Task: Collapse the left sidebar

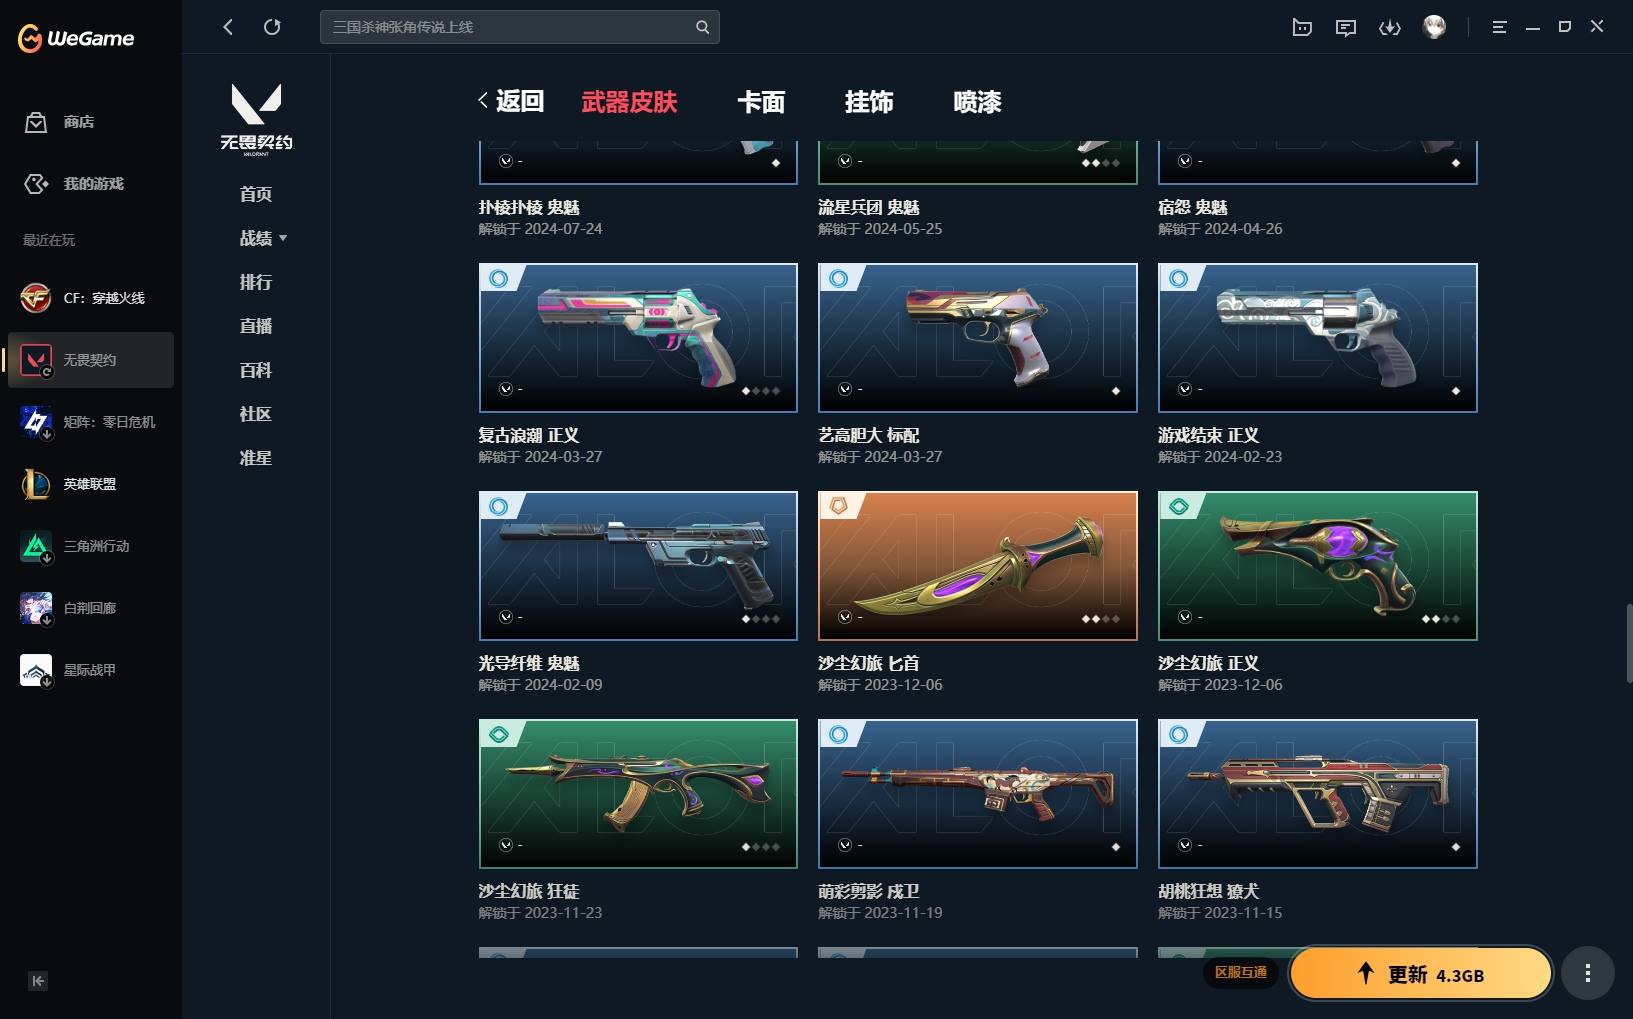Action: coord(38,981)
